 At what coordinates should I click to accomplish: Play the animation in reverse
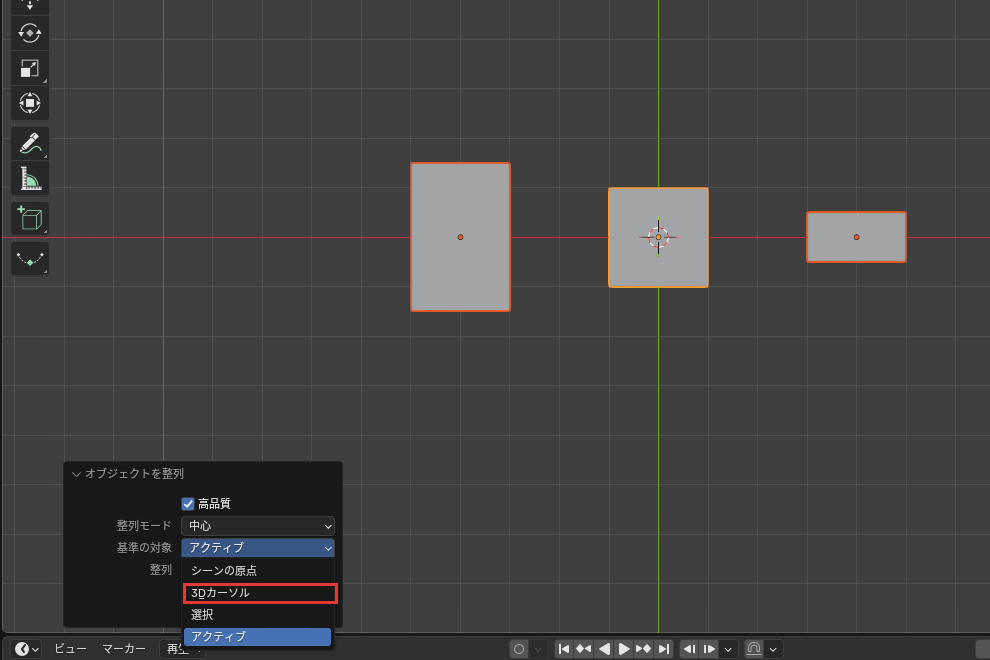(604, 649)
